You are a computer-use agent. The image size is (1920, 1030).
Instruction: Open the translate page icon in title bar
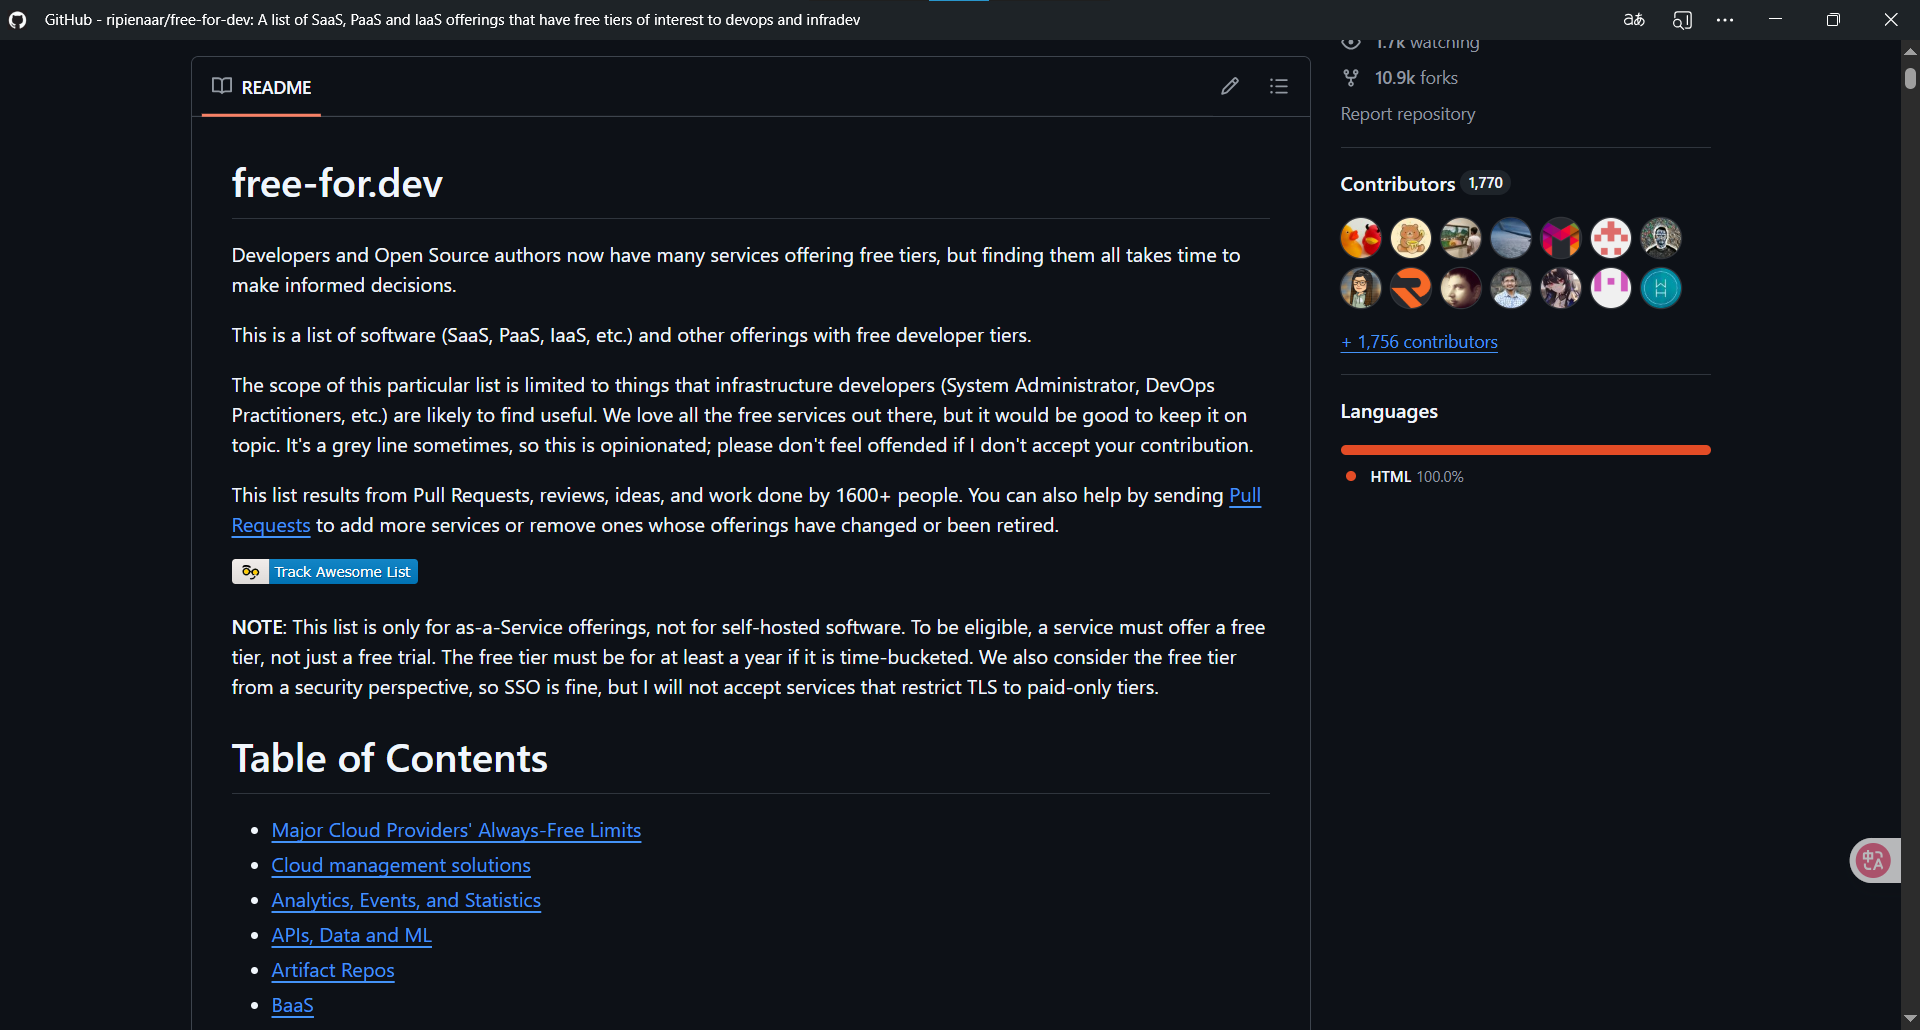point(1634,20)
